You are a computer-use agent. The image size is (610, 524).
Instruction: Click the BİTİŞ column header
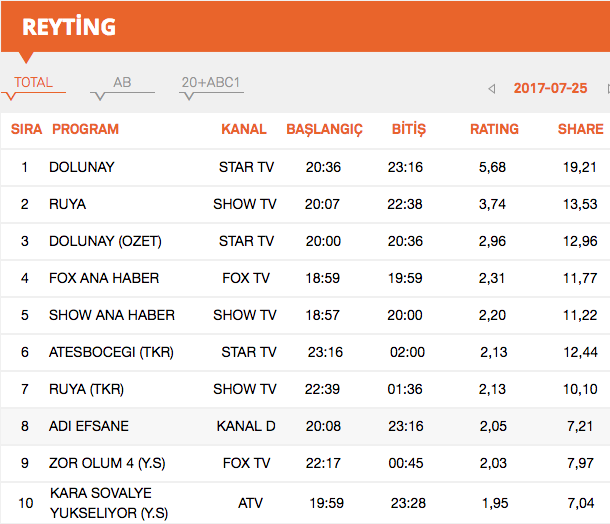tap(407, 129)
